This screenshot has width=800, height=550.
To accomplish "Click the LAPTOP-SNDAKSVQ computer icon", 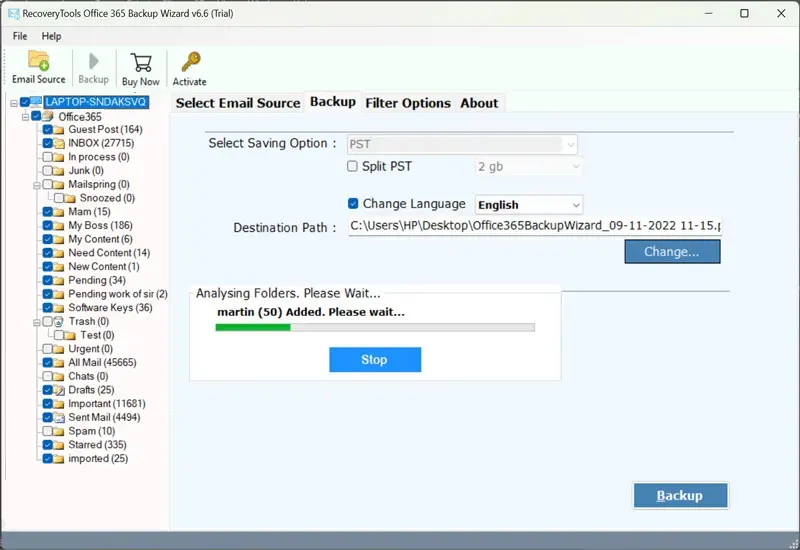I will tap(36, 102).
